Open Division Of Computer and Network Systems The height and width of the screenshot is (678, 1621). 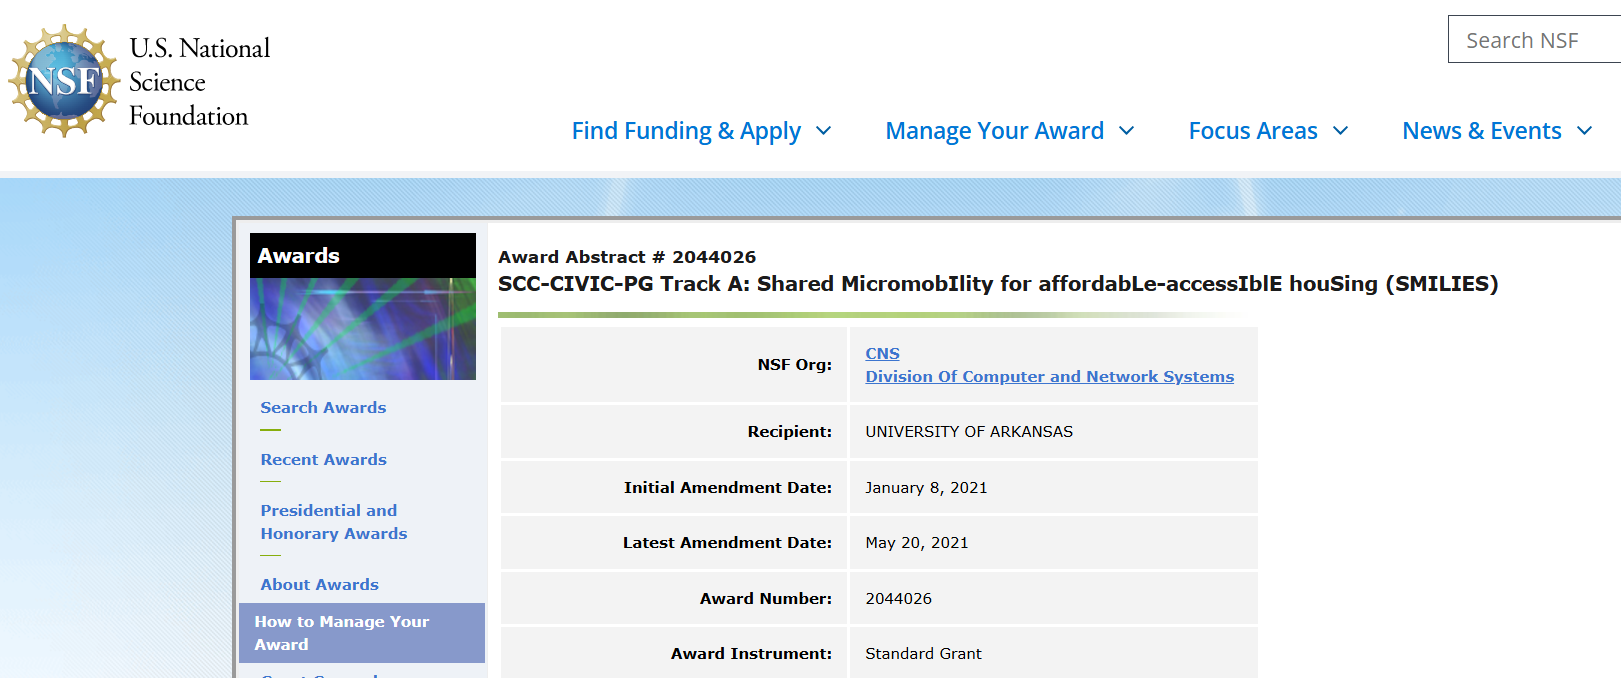[x=1050, y=376]
